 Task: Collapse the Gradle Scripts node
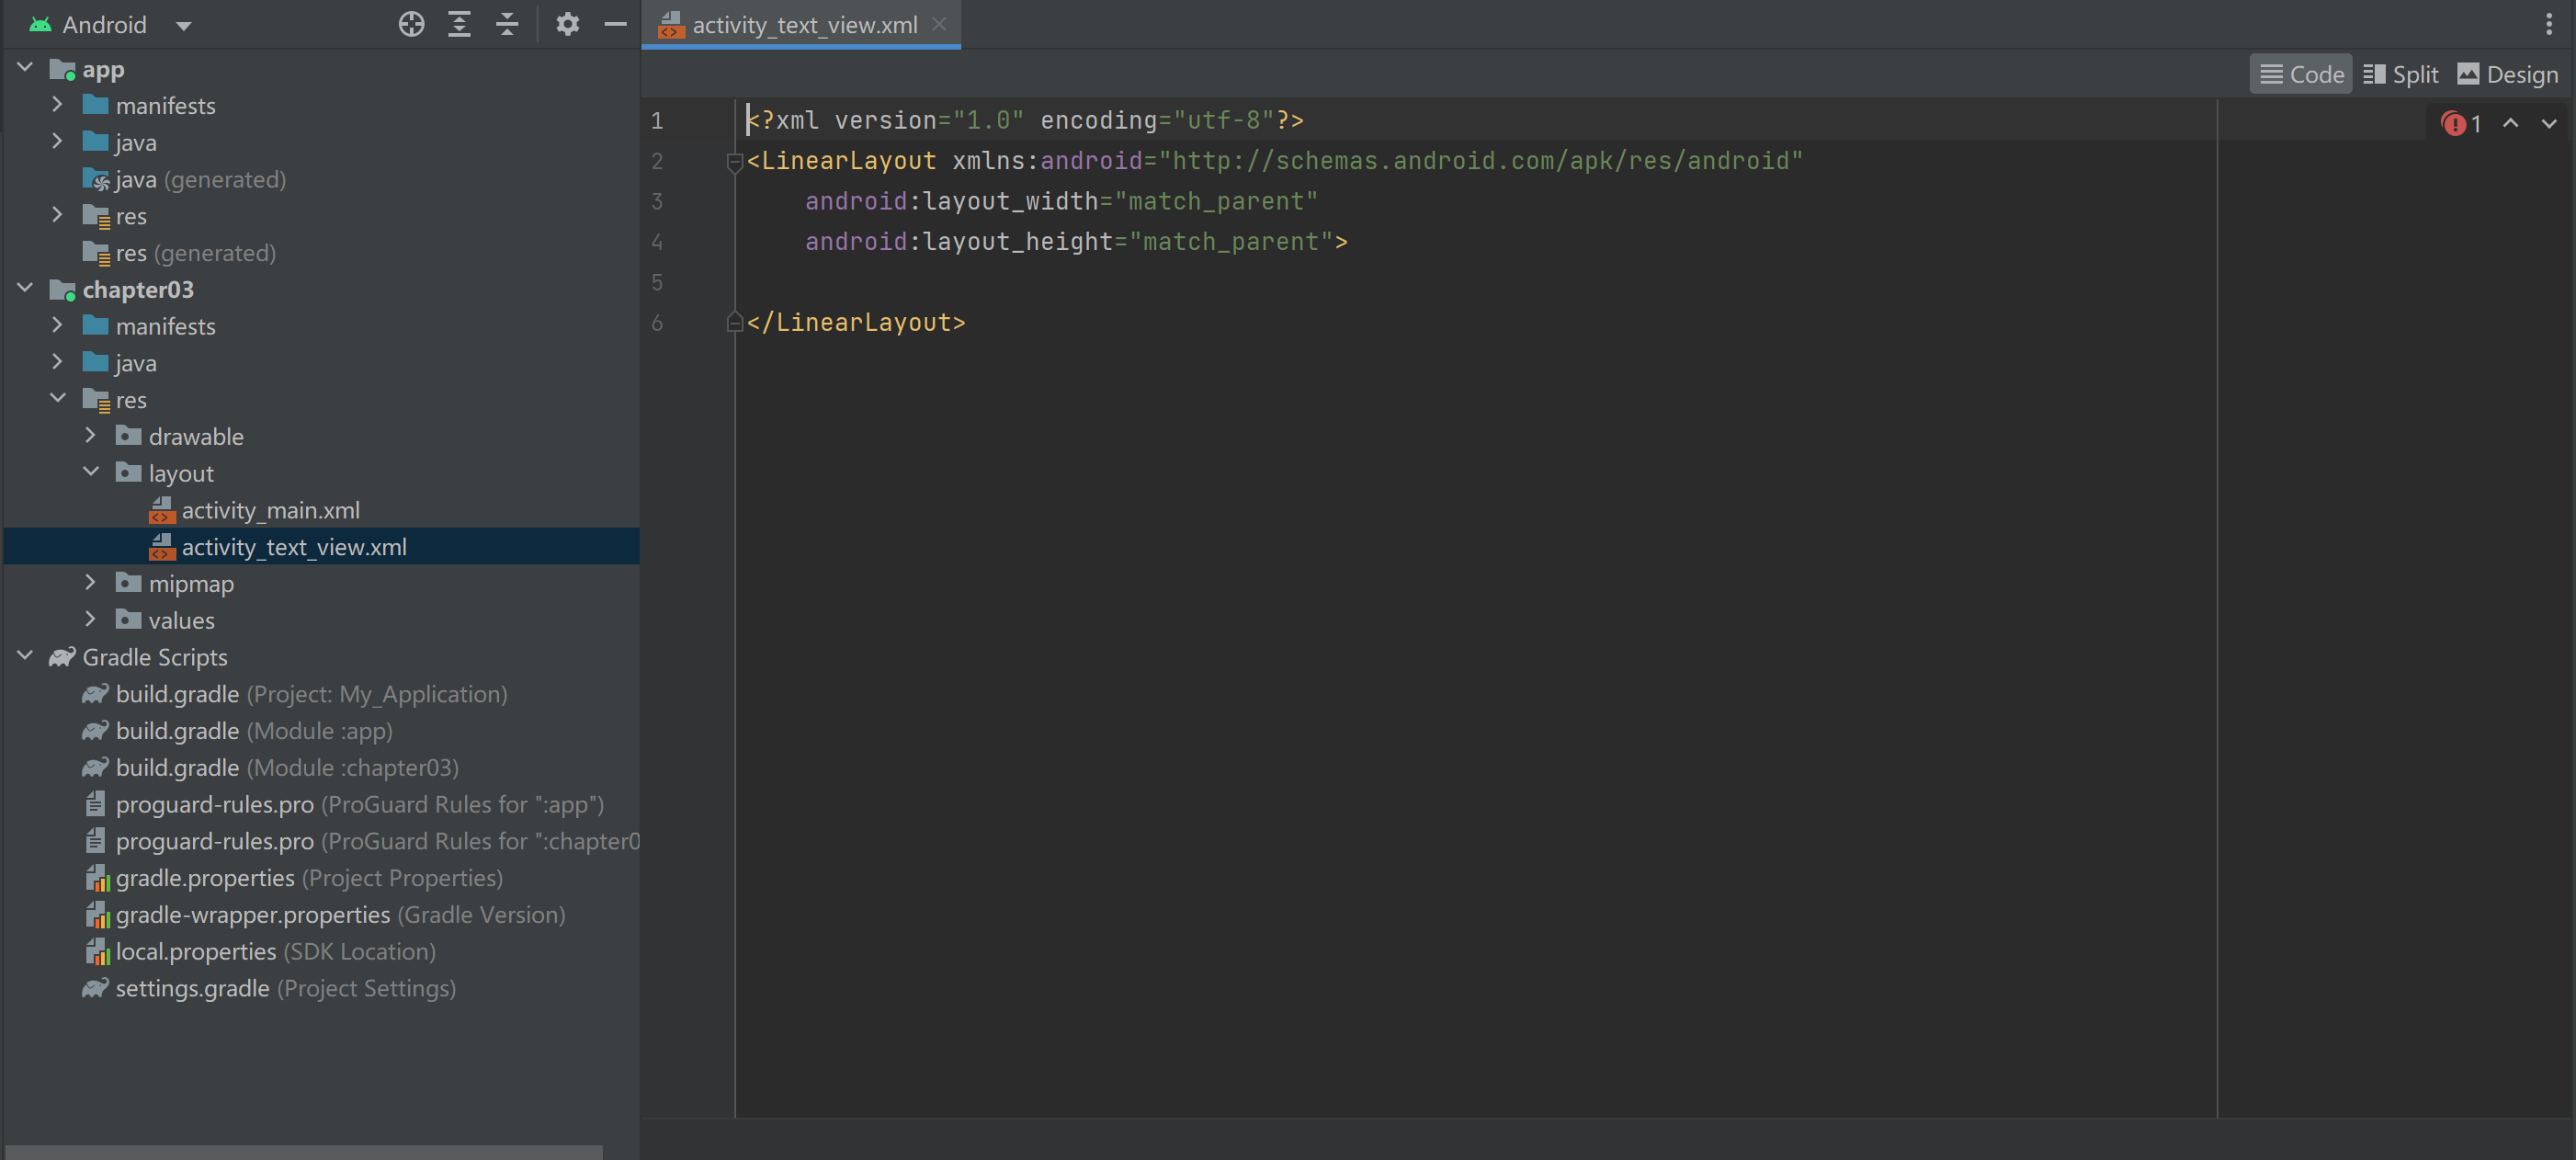pyautogui.click(x=25, y=656)
